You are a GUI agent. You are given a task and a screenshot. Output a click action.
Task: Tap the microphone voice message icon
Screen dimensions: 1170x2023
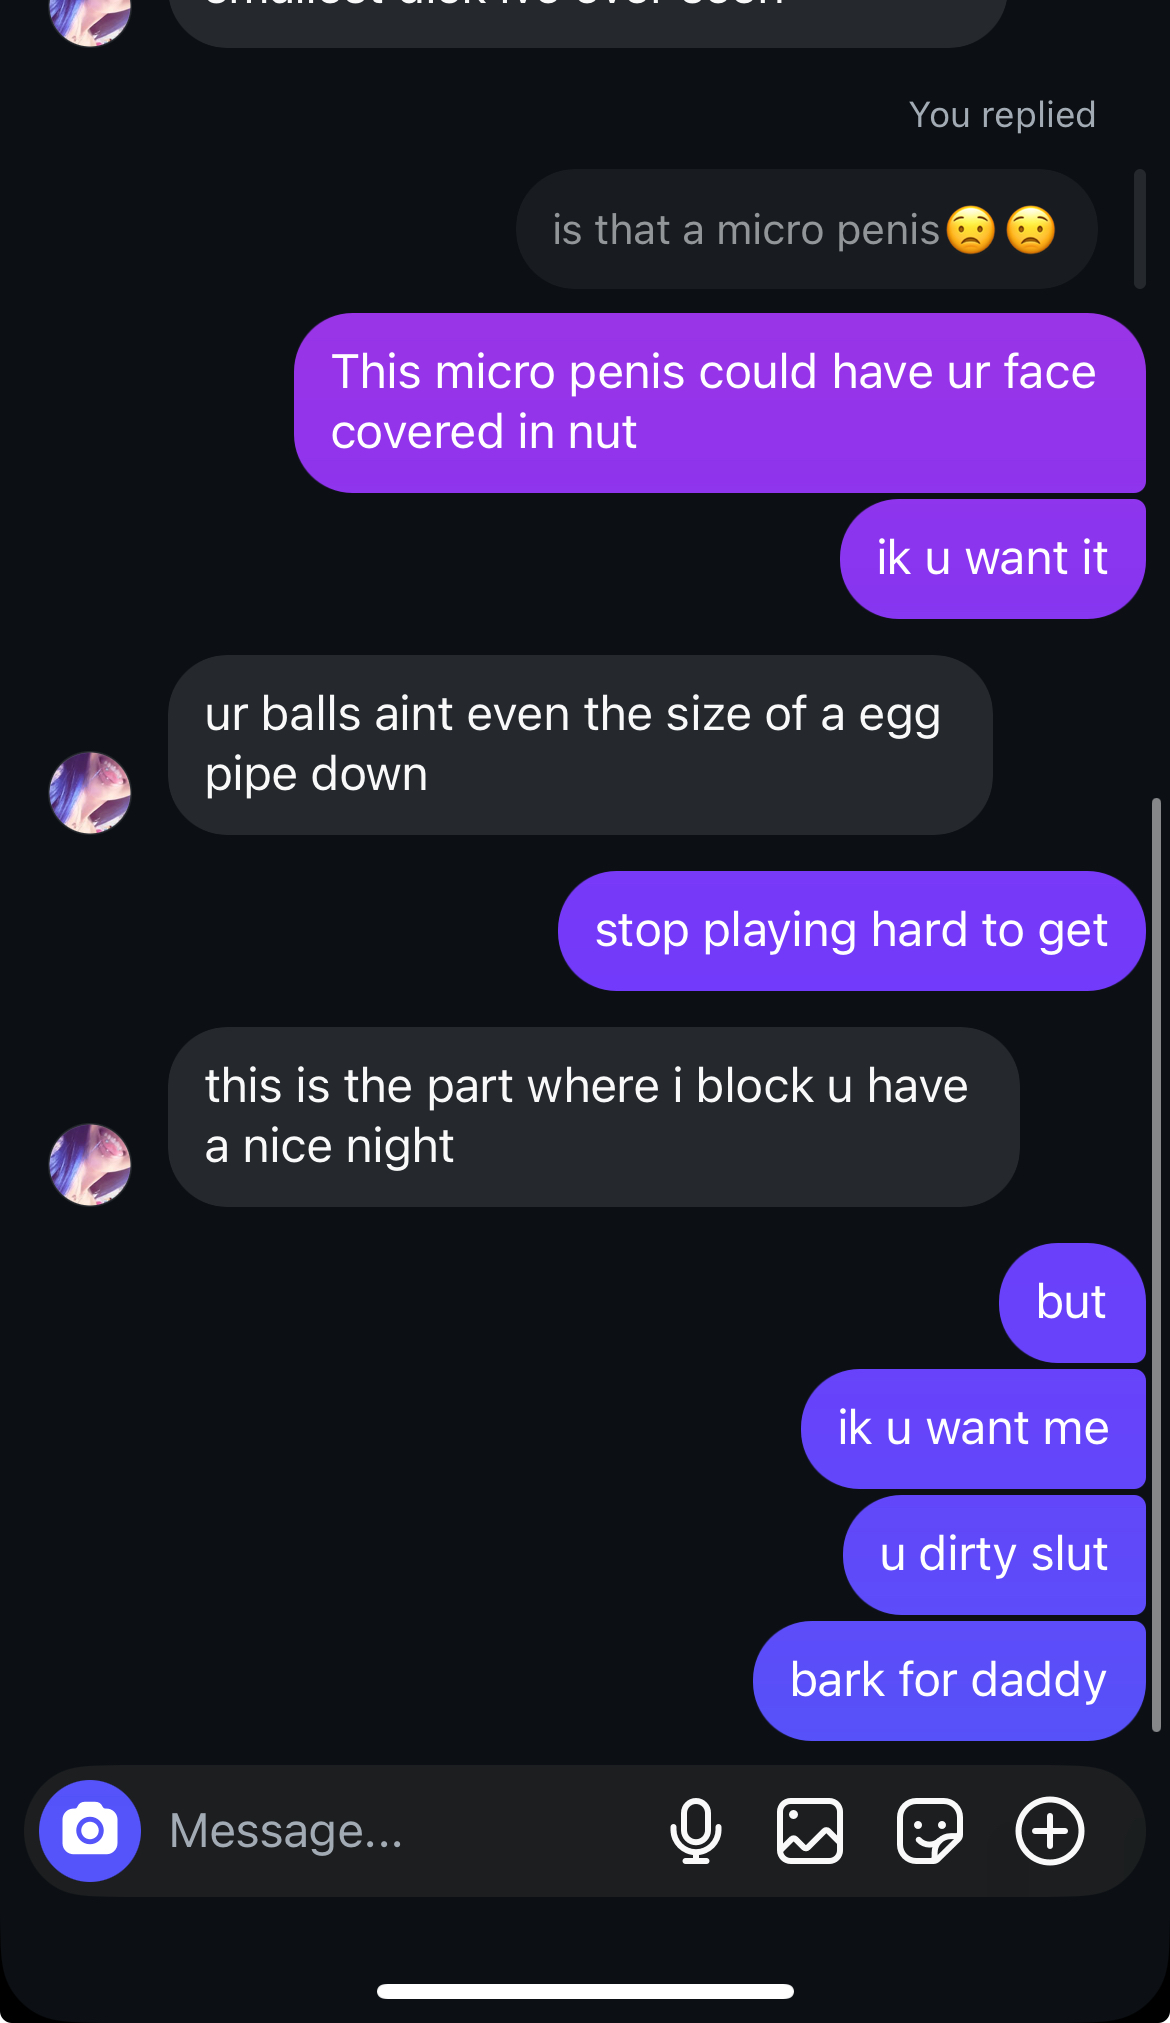[696, 1831]
